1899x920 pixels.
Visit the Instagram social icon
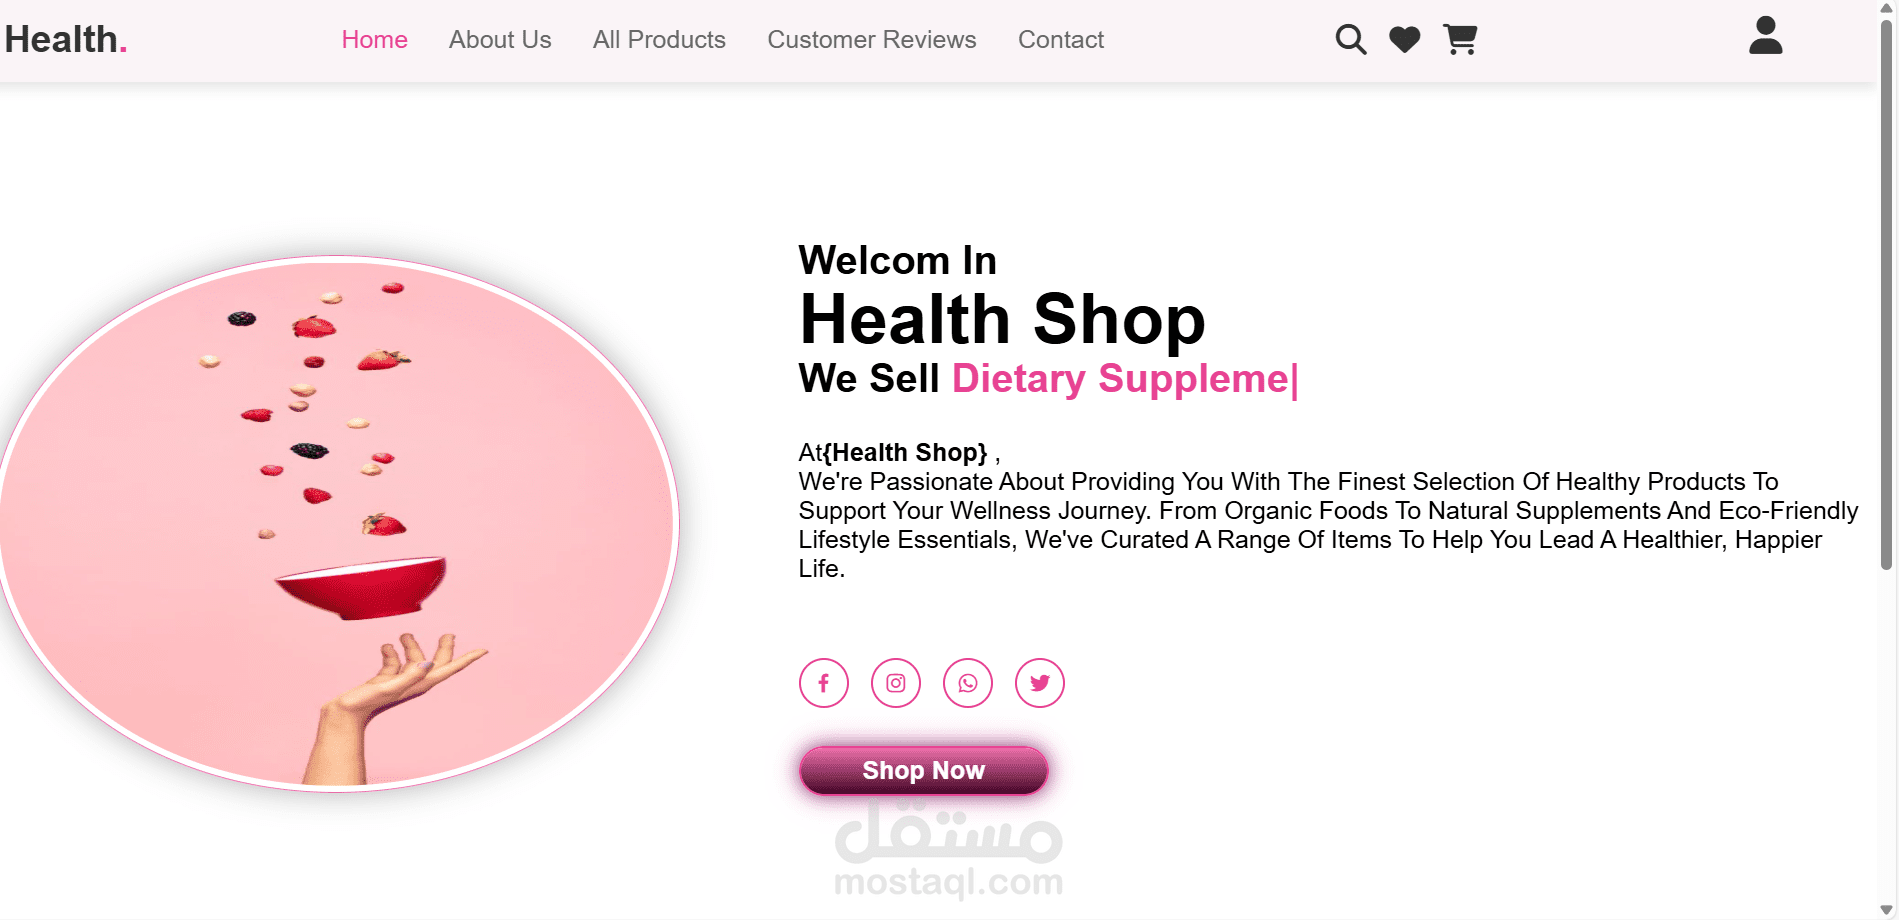(896, 683)
